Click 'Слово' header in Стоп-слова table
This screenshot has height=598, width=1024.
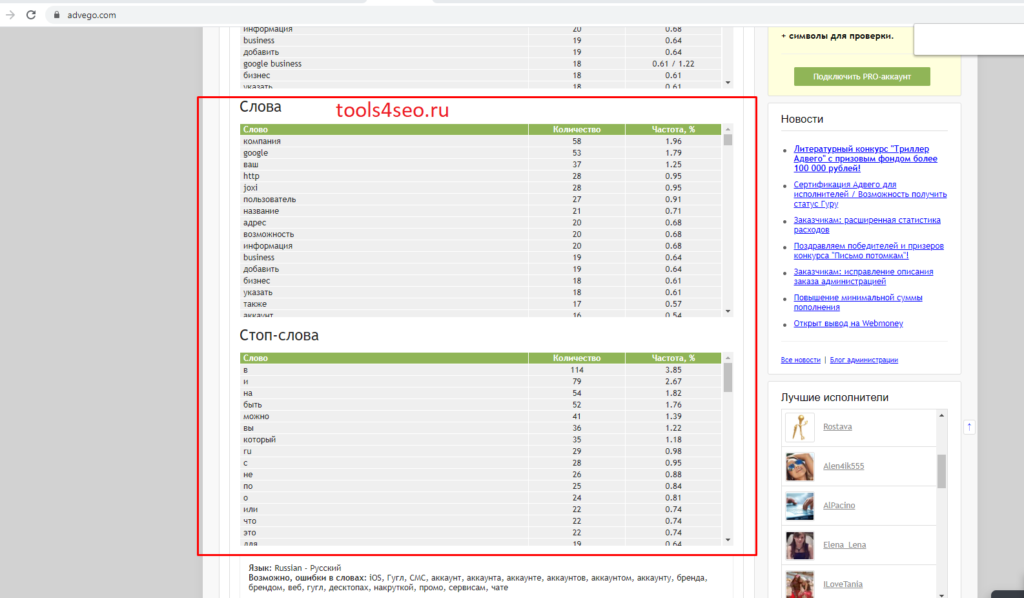(384, 358)
